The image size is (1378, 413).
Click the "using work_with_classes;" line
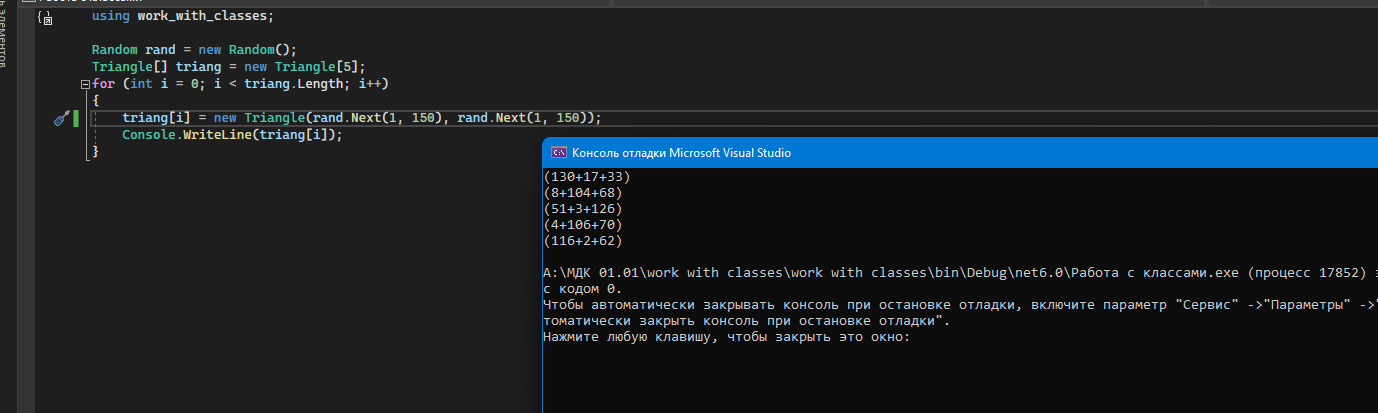point(182,17)
